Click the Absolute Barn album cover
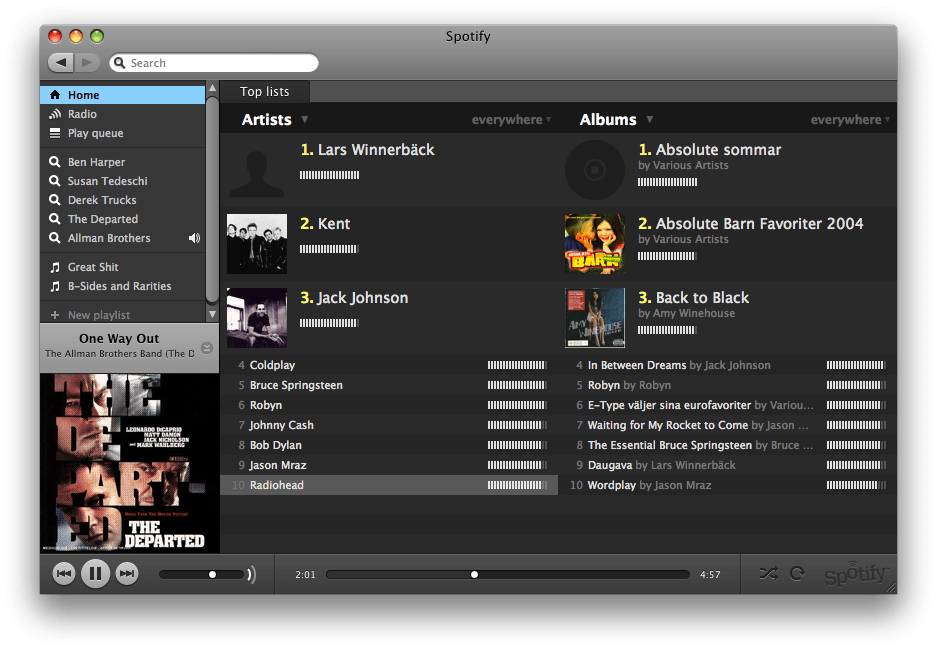937x649 pixels. pos(595,244)
